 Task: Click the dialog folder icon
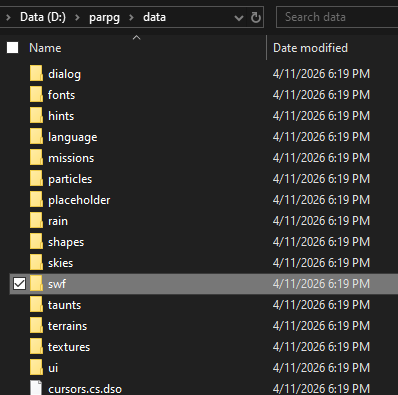click(36, 74)
